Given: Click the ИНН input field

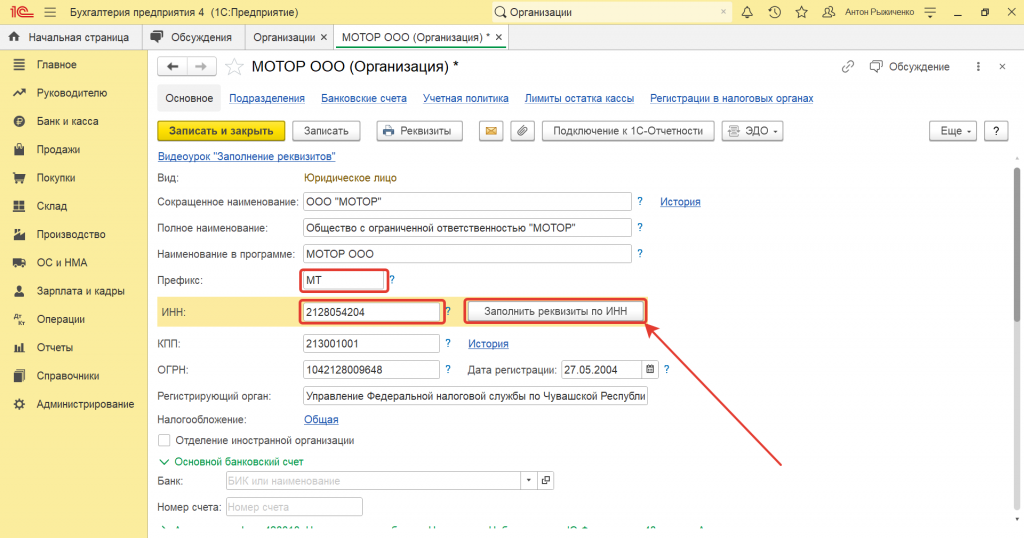Looking at the screenshot, I should [371, 312].
